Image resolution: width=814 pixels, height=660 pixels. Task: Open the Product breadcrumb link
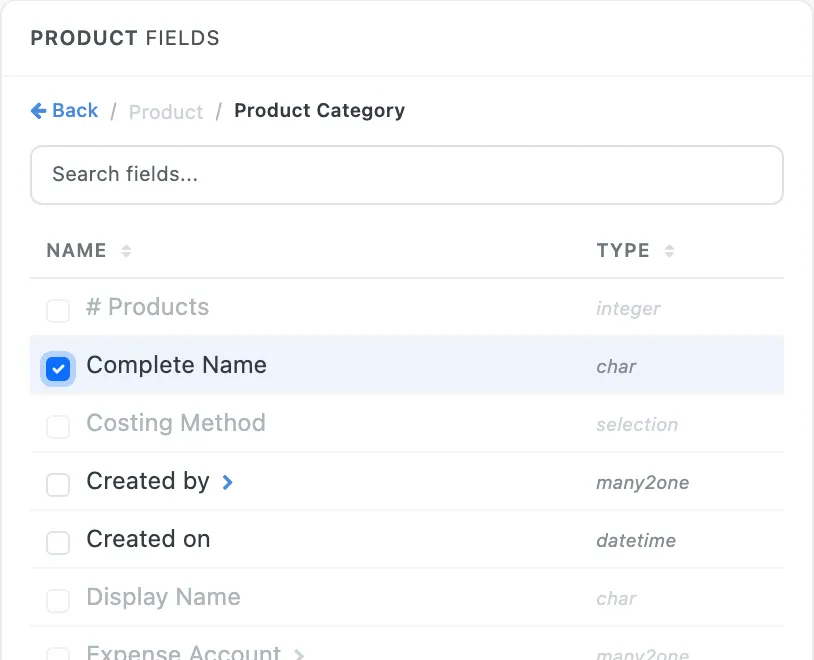pyautogui.click(x=166, y=112)
